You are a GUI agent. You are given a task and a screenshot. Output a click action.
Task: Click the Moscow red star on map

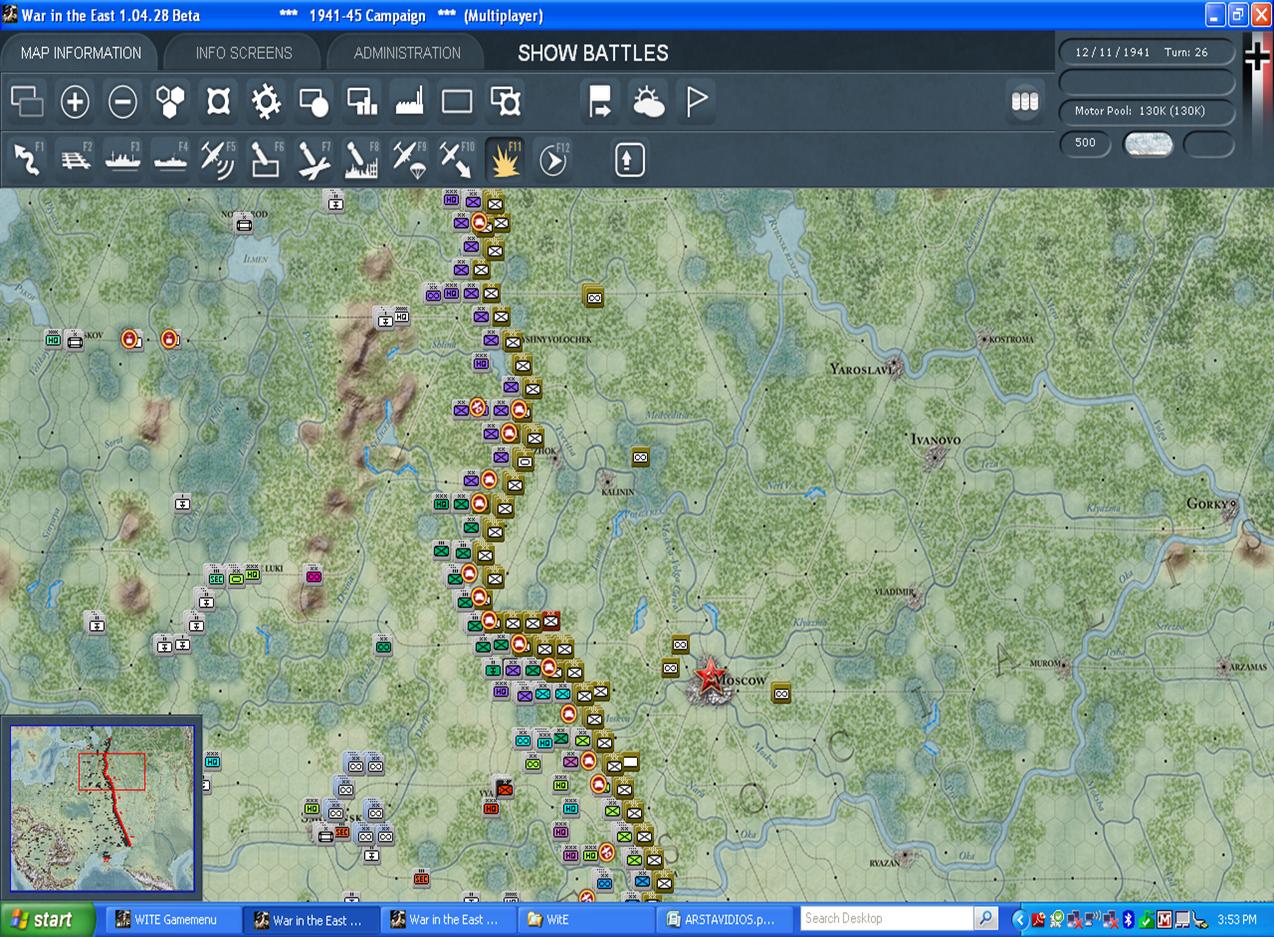709,676
